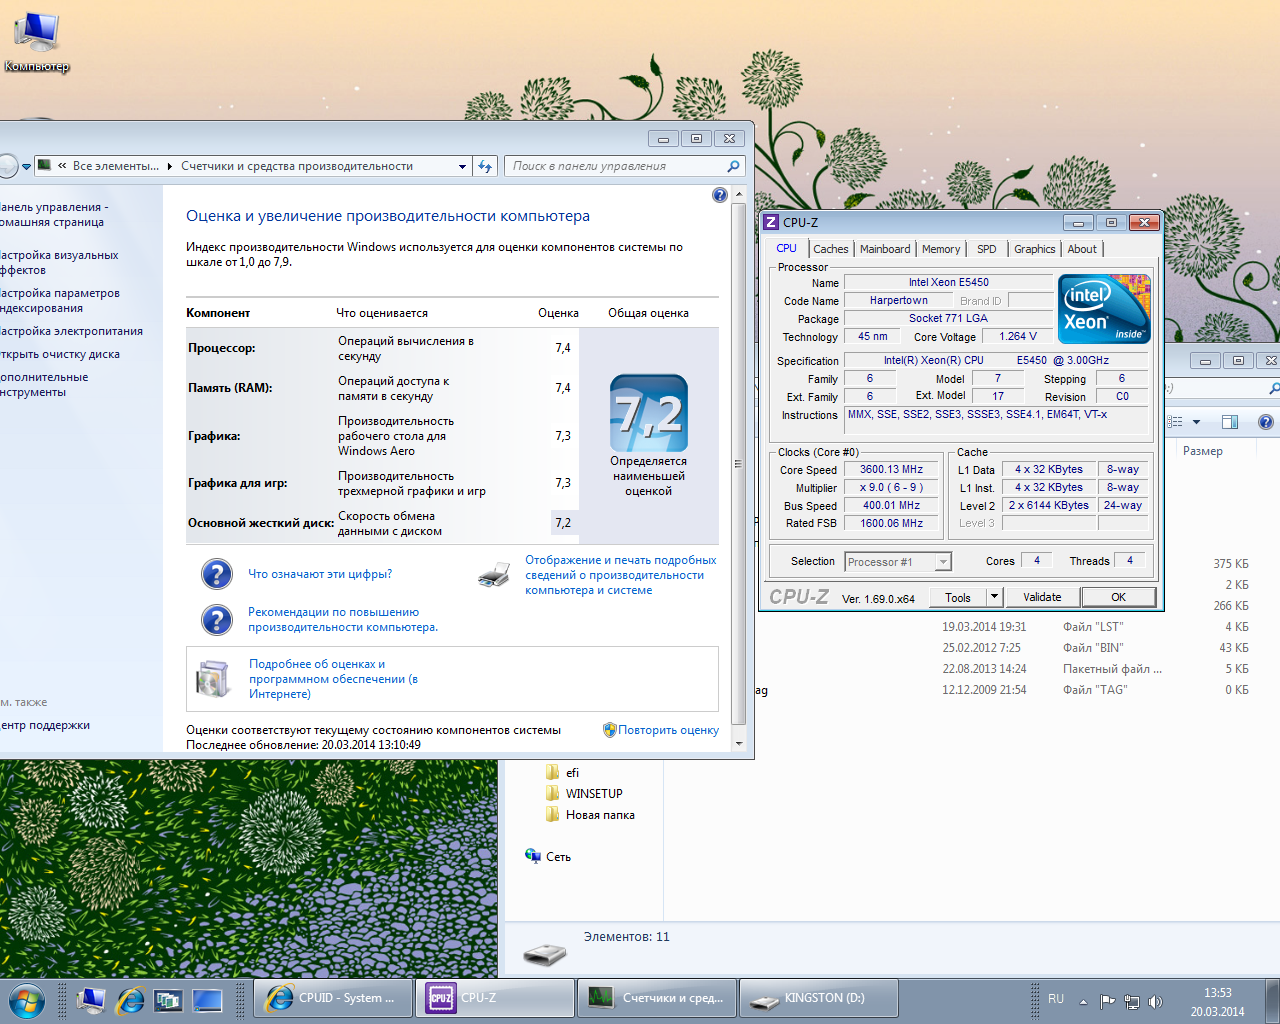The image size is (1280, 1024).
Task: Click the question icon beside 'Рекомендации по повышению'
Action: click(217, 620)
